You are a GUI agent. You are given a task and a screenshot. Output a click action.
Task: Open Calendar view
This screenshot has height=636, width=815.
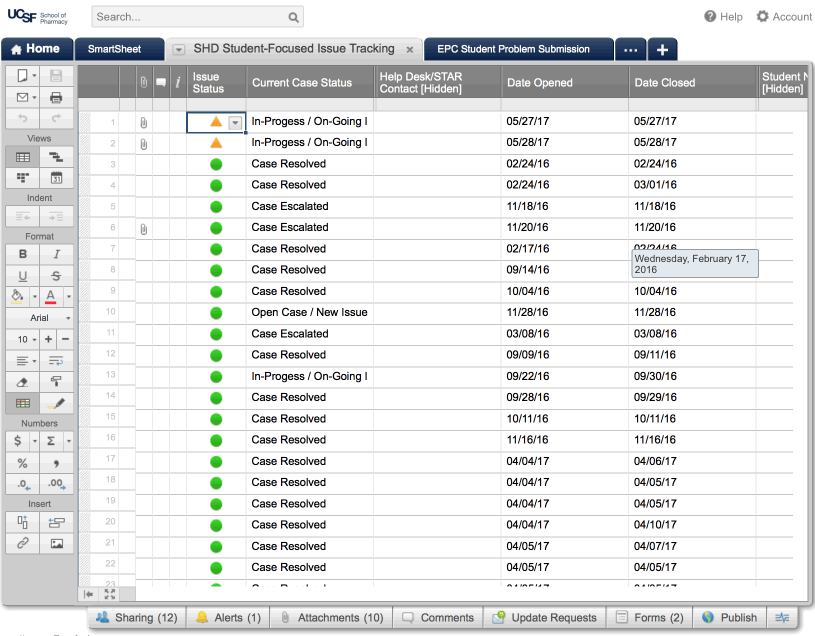click(56, 178)
